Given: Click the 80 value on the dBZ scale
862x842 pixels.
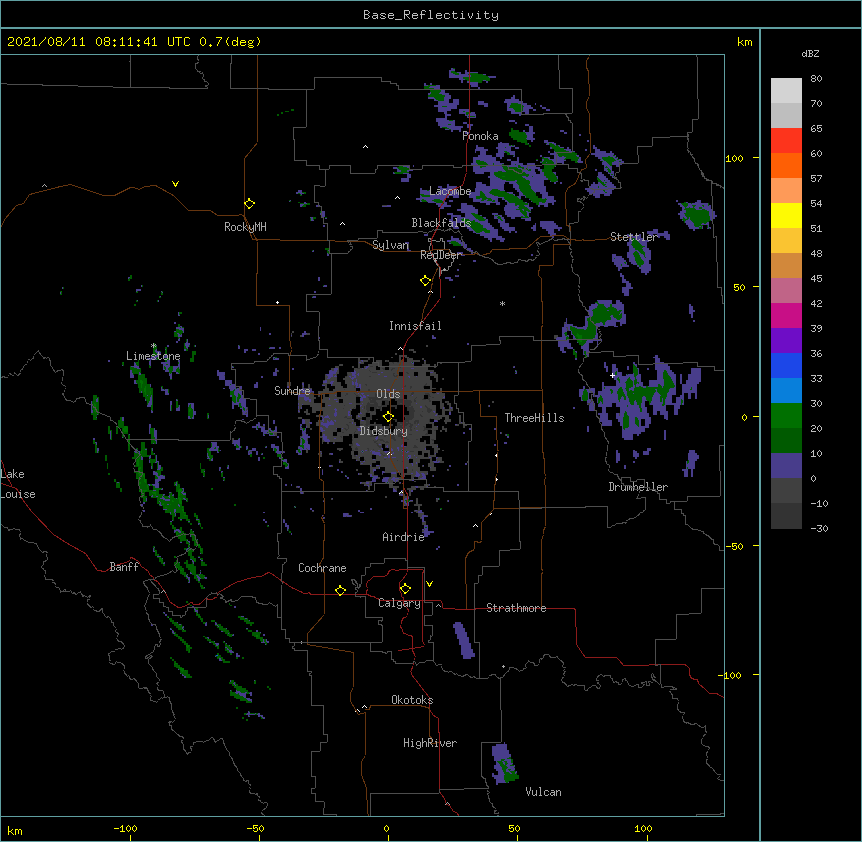Looking at the screenshot, I should click(816, 79).
